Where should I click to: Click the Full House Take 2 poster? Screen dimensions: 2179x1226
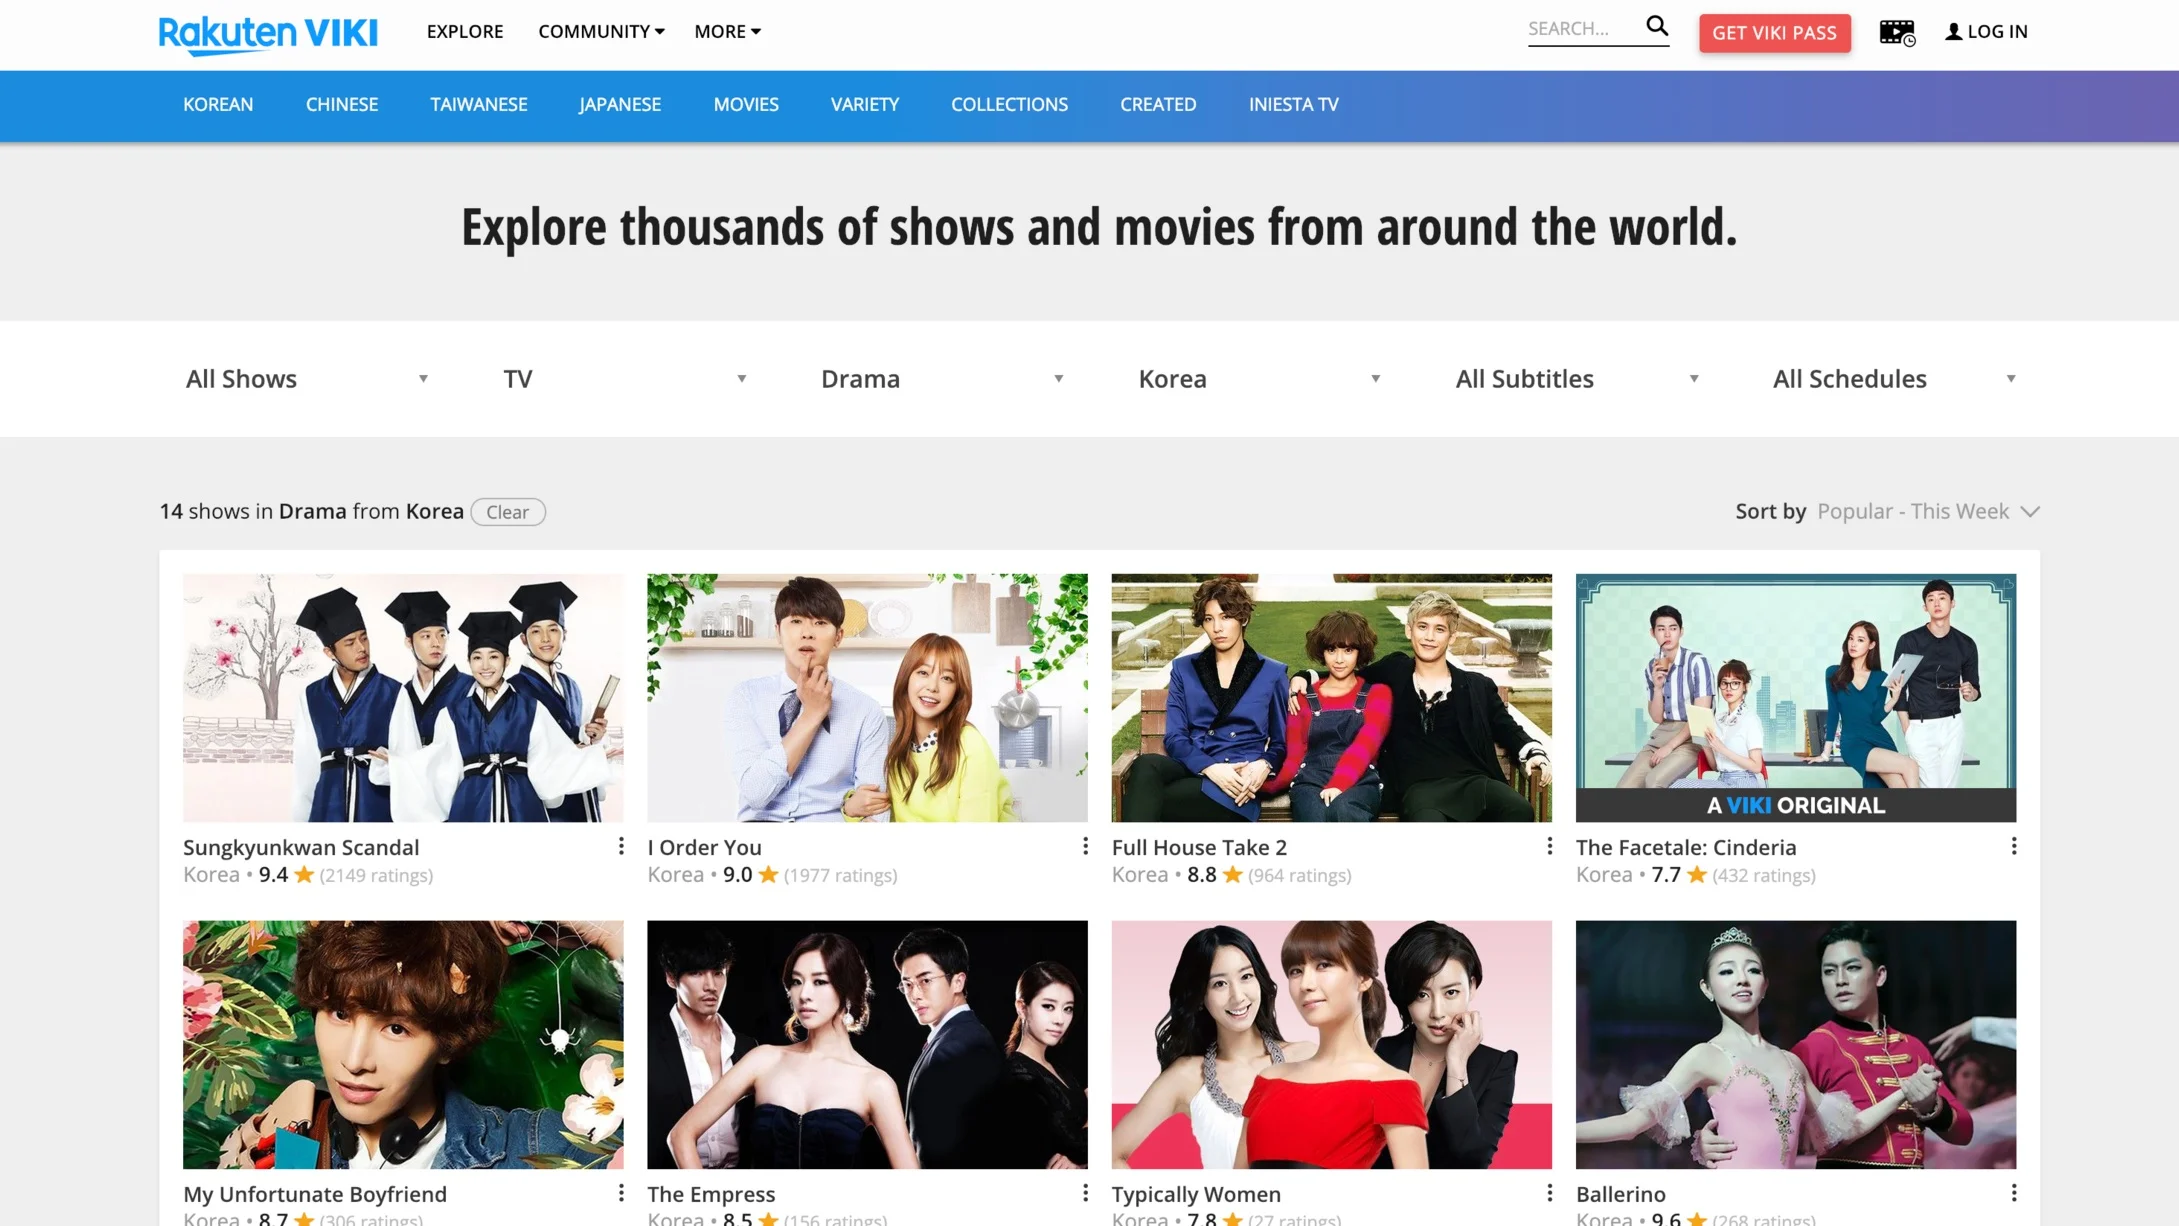1331,698
